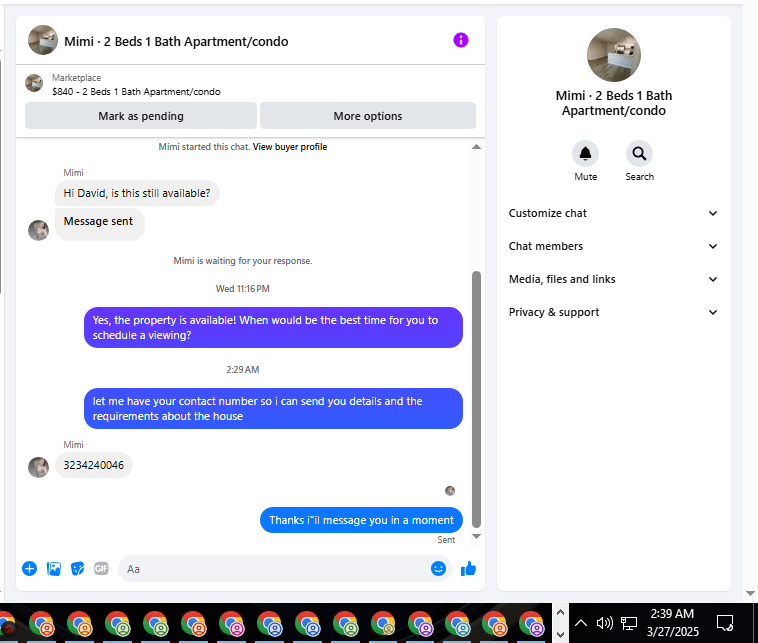This screenshot has height=643, width=758.
Task: Open More options for listing
Action: point(368,116)
